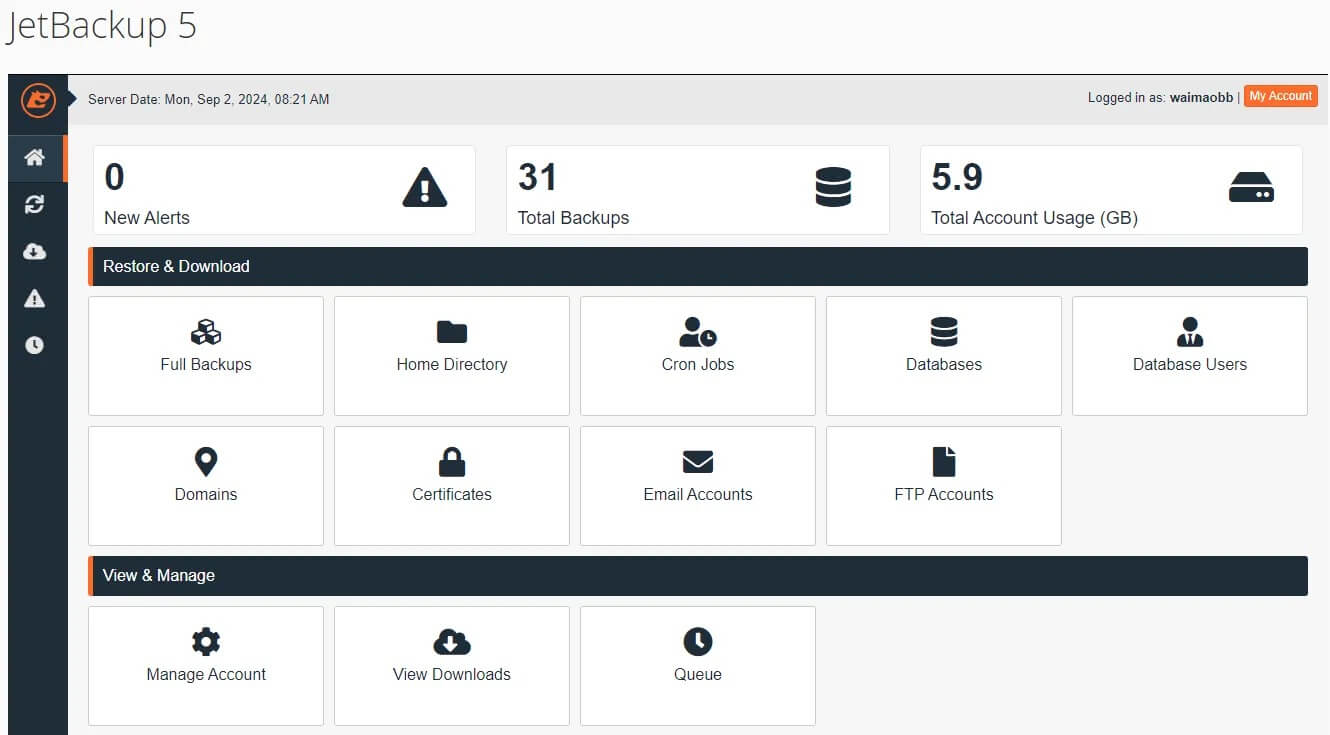Image resolution: width=1330 pixels, height=735 pixels.
Task: Open the Restore sync-arrows sidebar icon
Action: 35,205
